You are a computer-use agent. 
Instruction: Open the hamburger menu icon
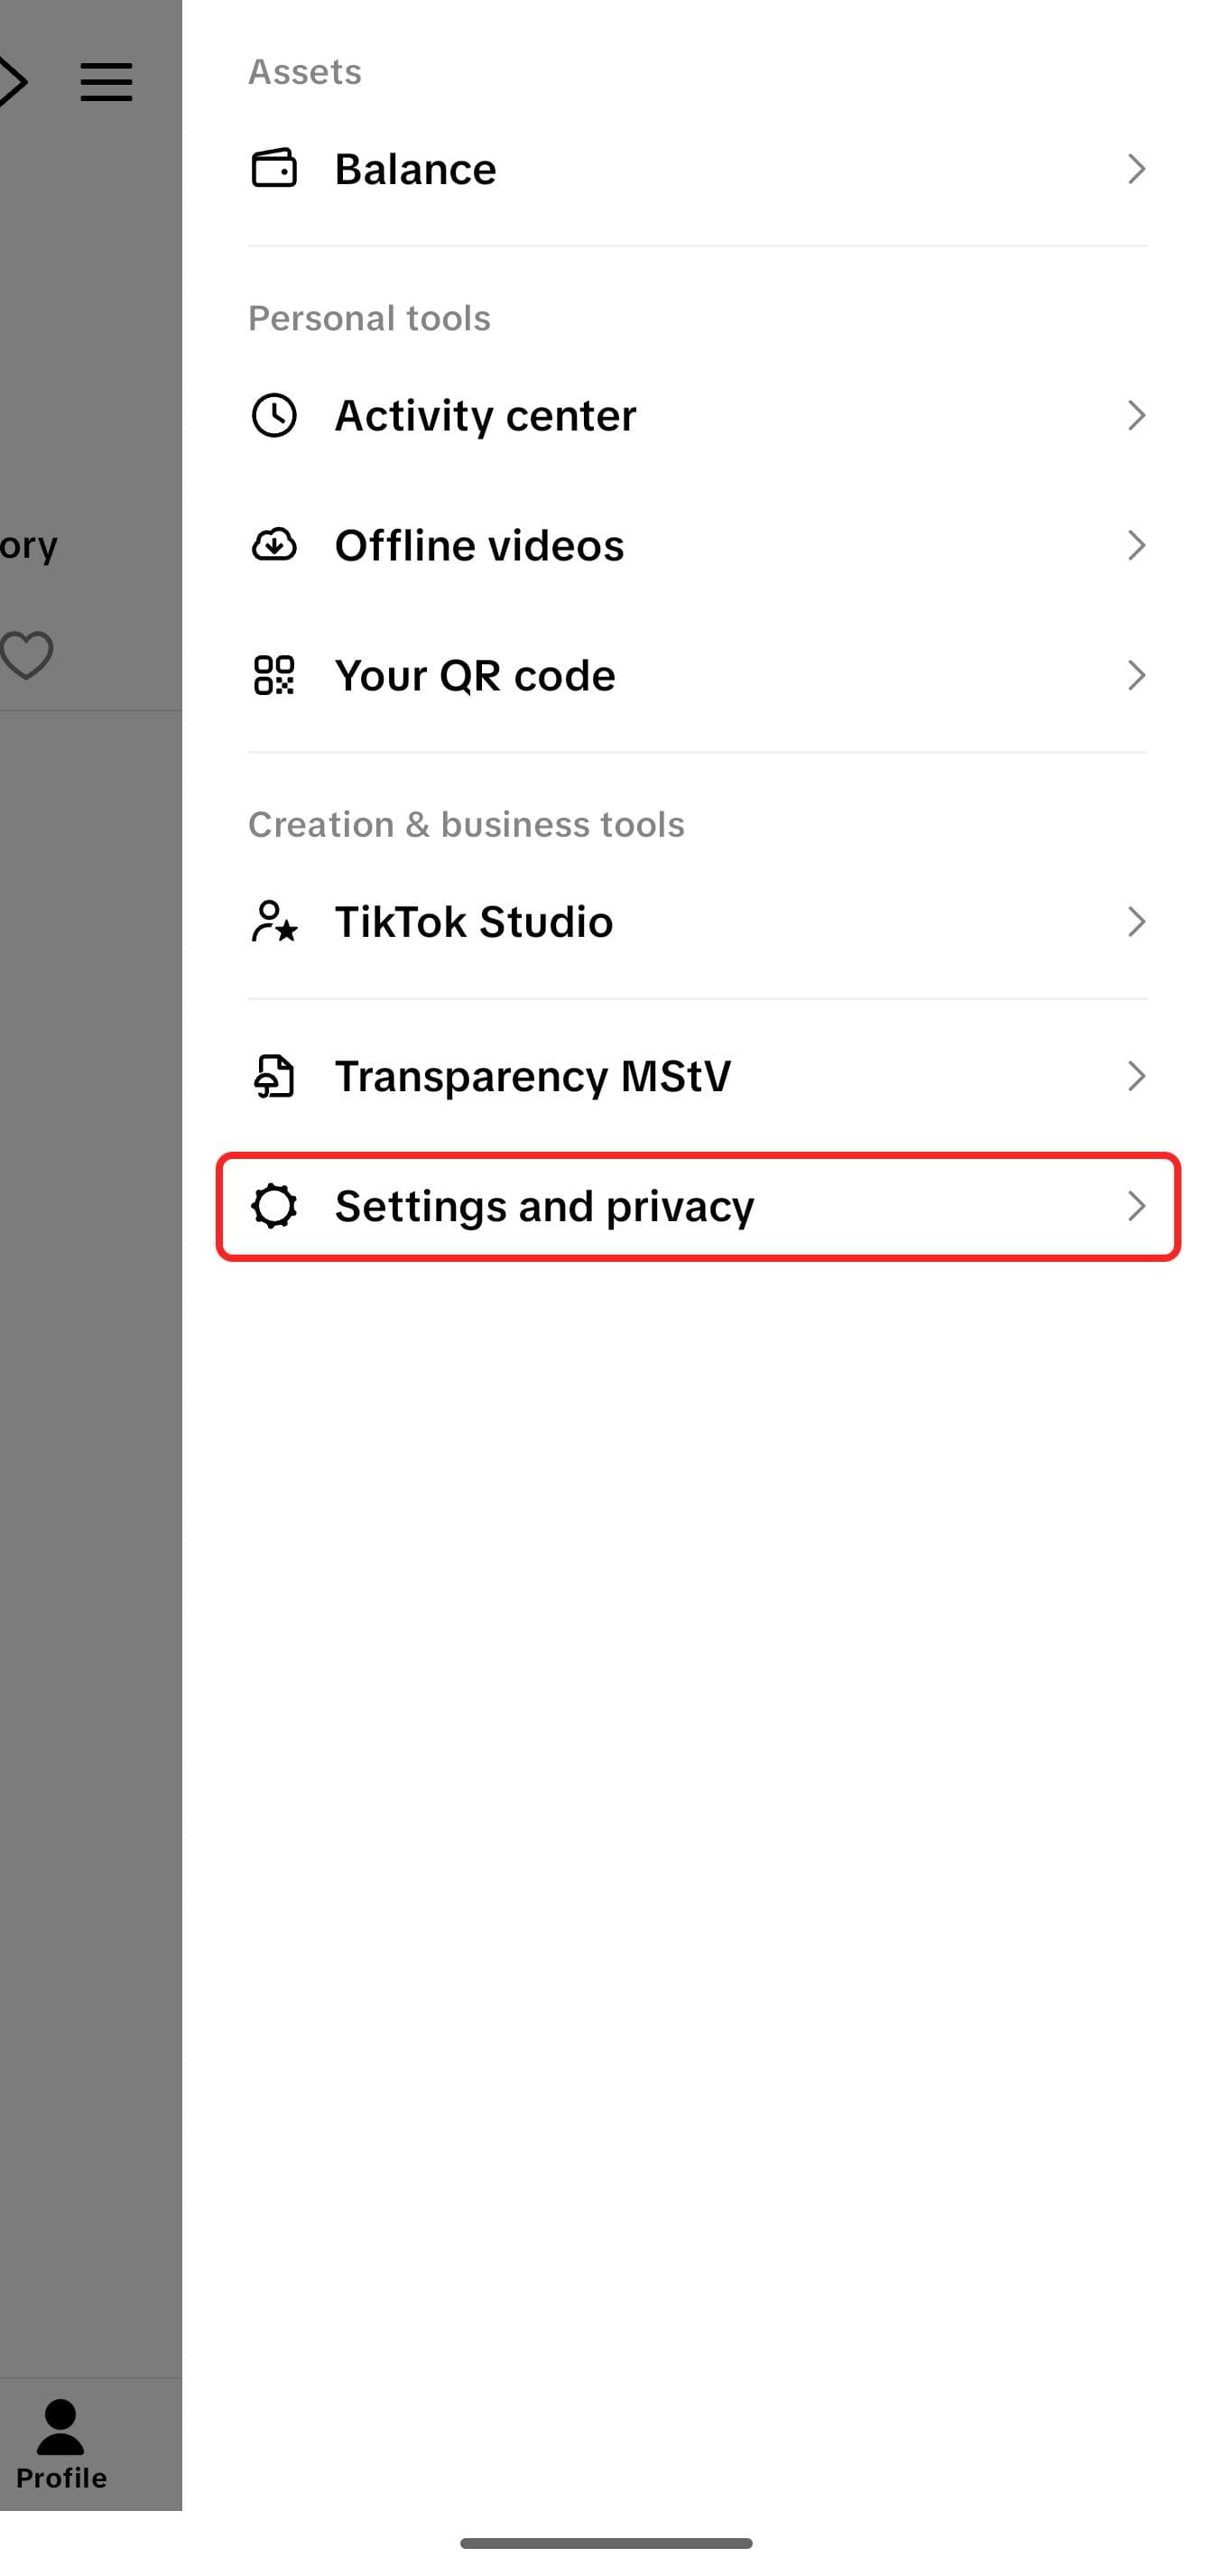point(106,82)
